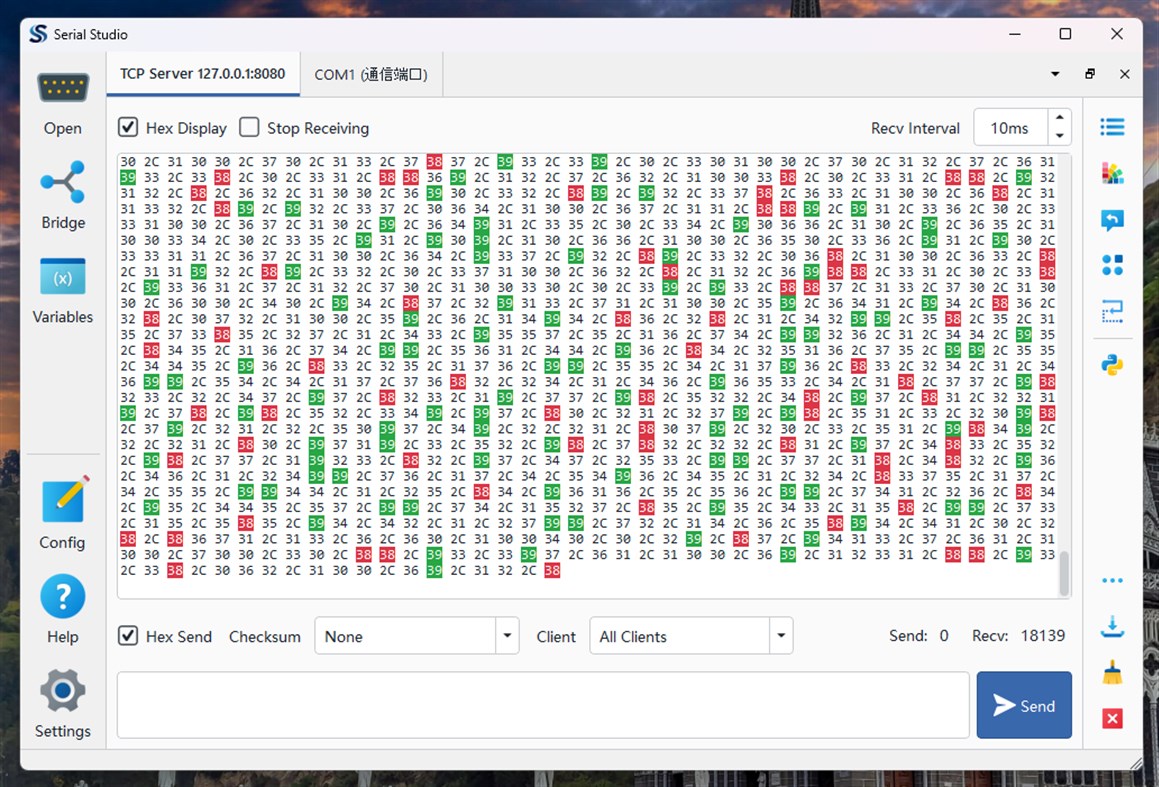
Task: Increase Recv Interval with the up arrow
Action: tap(1060, 117)
